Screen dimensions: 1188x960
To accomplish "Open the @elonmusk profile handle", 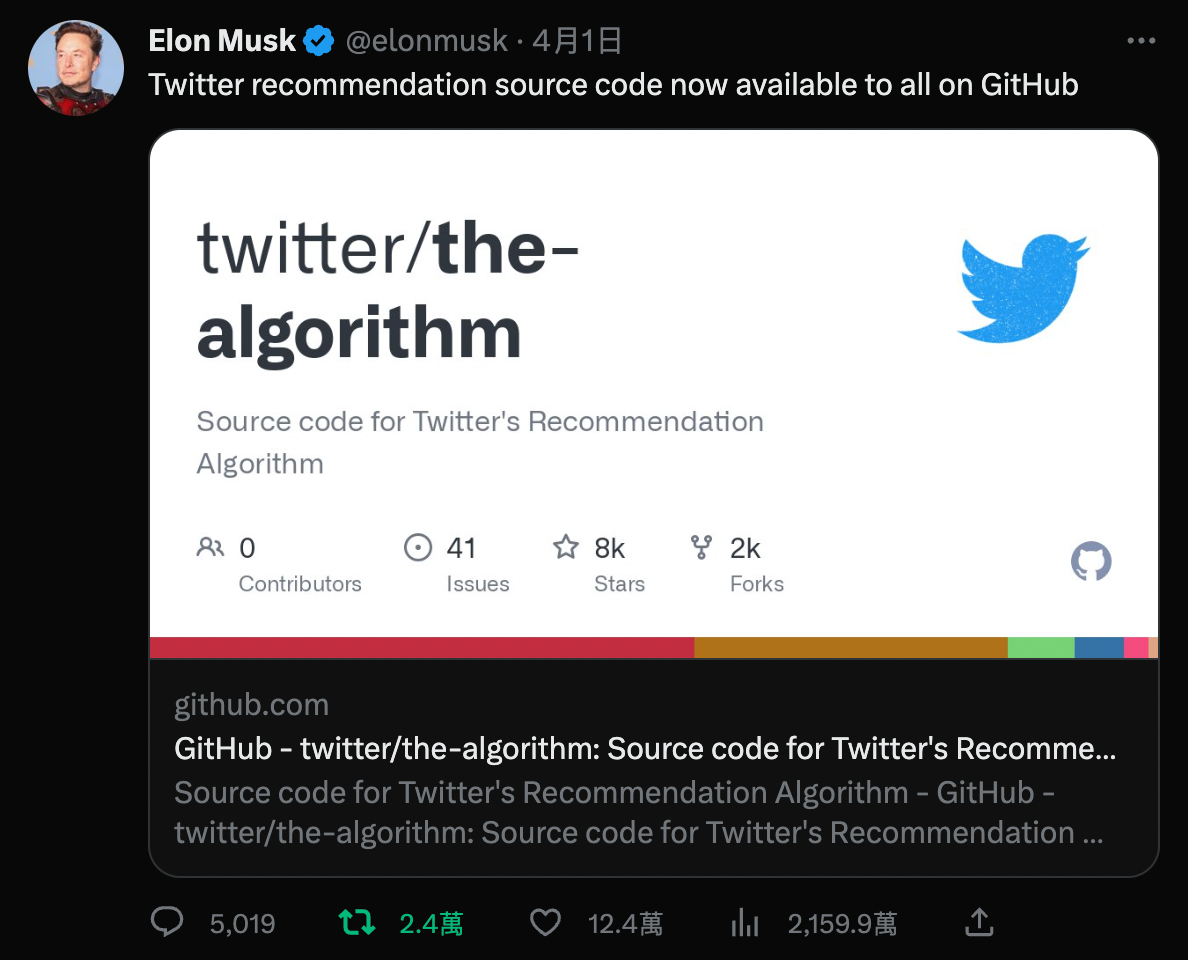I will point(426,41).
